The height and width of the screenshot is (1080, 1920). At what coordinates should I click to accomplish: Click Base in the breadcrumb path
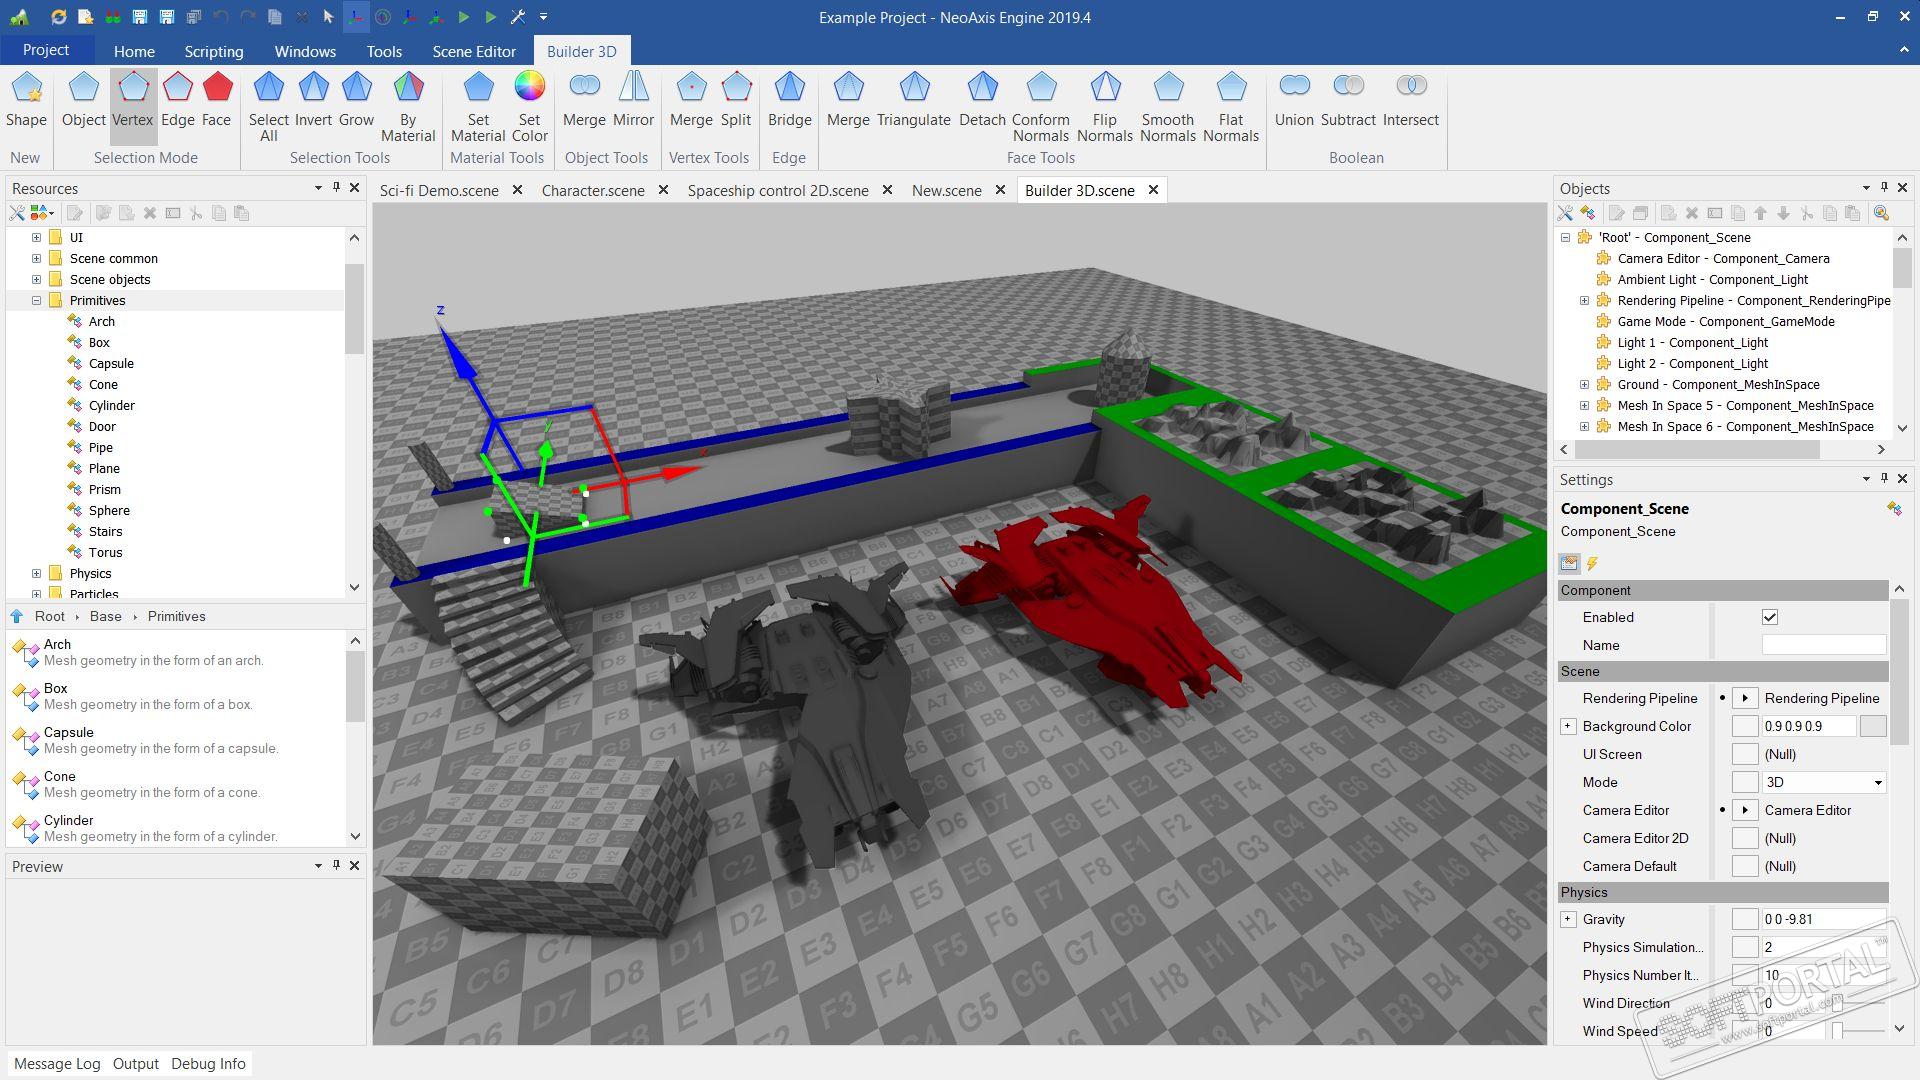(105, 616)
